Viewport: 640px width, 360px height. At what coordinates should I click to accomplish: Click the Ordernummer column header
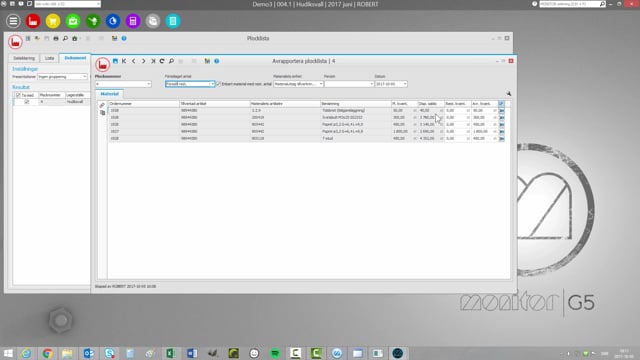point(144,104)
